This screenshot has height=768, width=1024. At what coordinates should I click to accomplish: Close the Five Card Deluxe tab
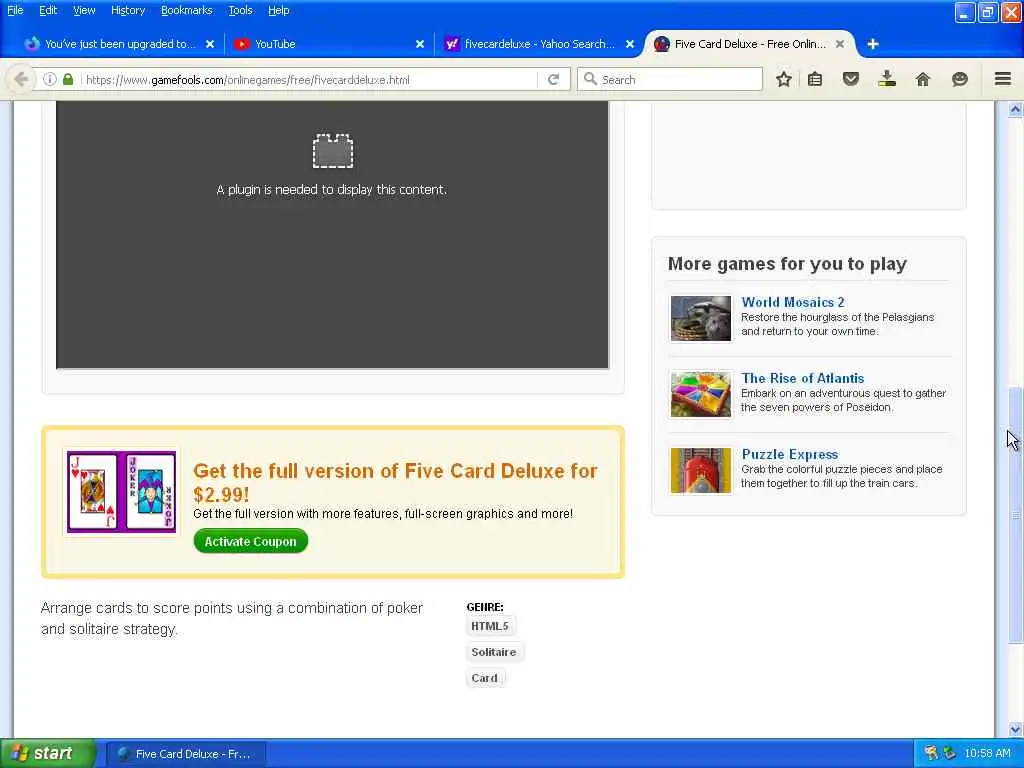840,44
